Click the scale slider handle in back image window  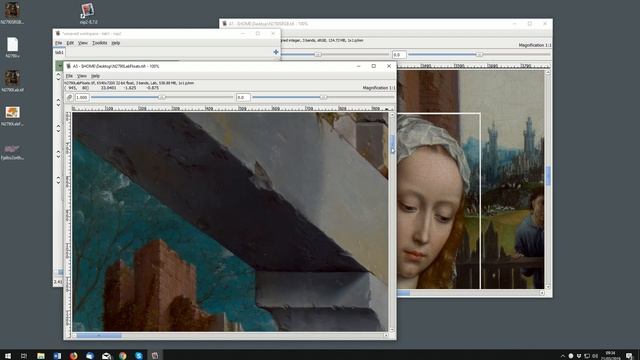coord(318,54)
